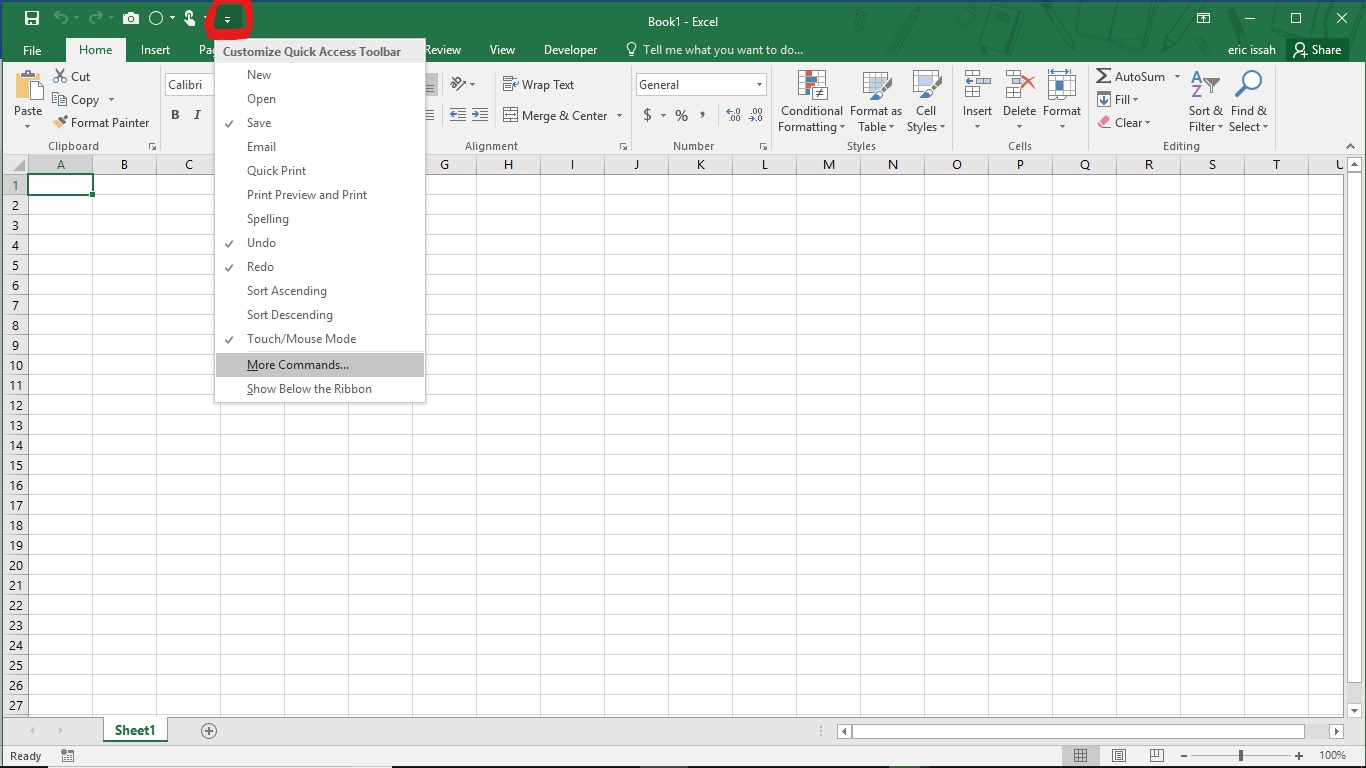Choose Print Preview and Print
Viewport: 1366px width, 768px height.
tap(320, 195)
